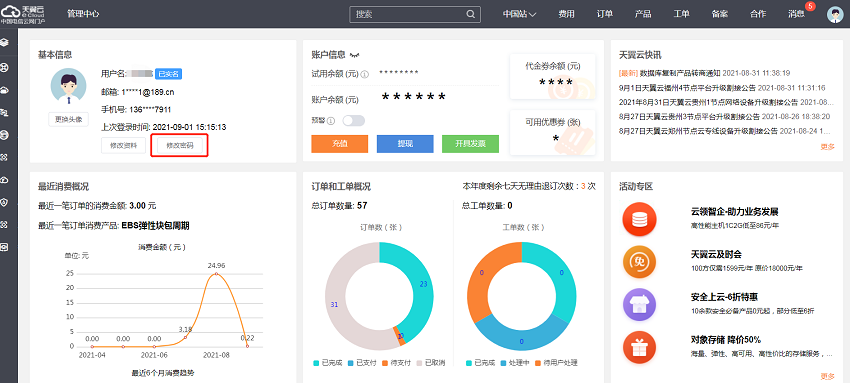The width and height of the screenshot is (850, 383).
Task: Click the gift icon for 对象存储
Action: coord(640,347)
